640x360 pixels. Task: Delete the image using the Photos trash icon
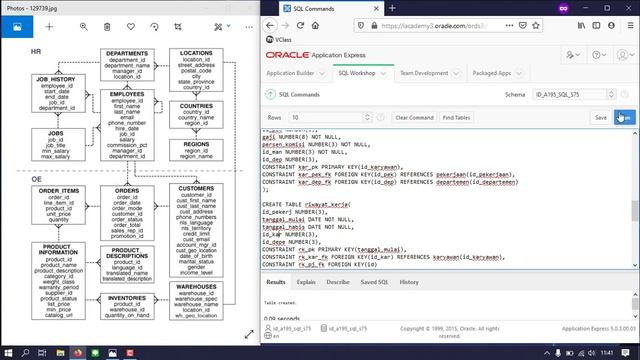pyautogui.click(x=107, y=27)
